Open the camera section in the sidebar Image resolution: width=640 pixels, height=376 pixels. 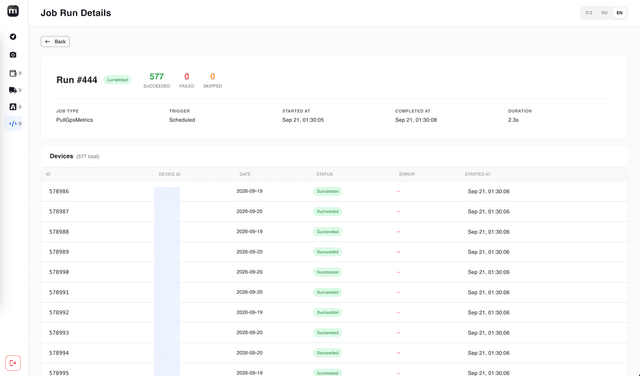click(x=13, y=55)
